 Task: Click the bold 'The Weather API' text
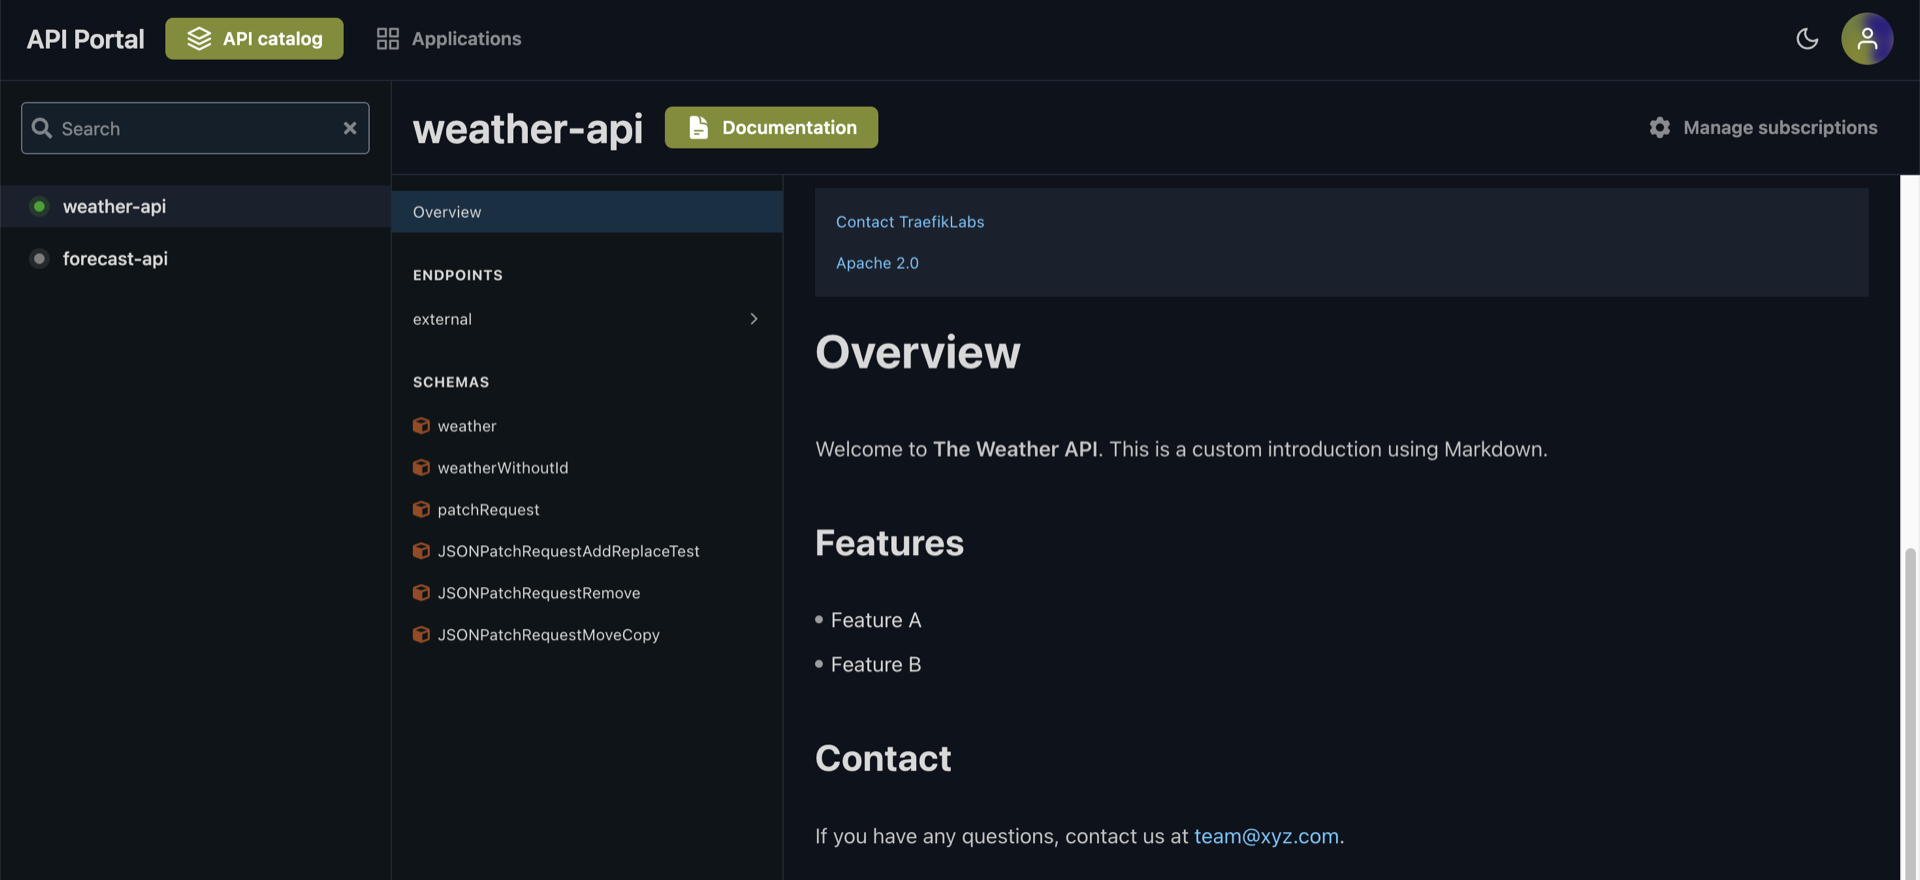coord(1015,449)
